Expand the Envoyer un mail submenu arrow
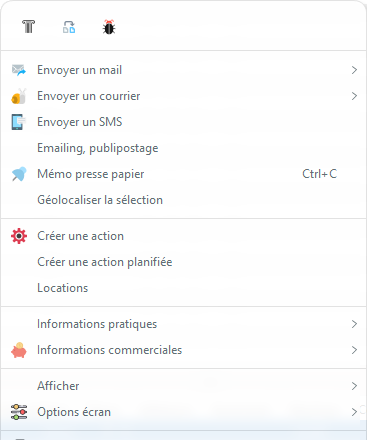This screenshot has height=440, width=367. pos(354,70)
